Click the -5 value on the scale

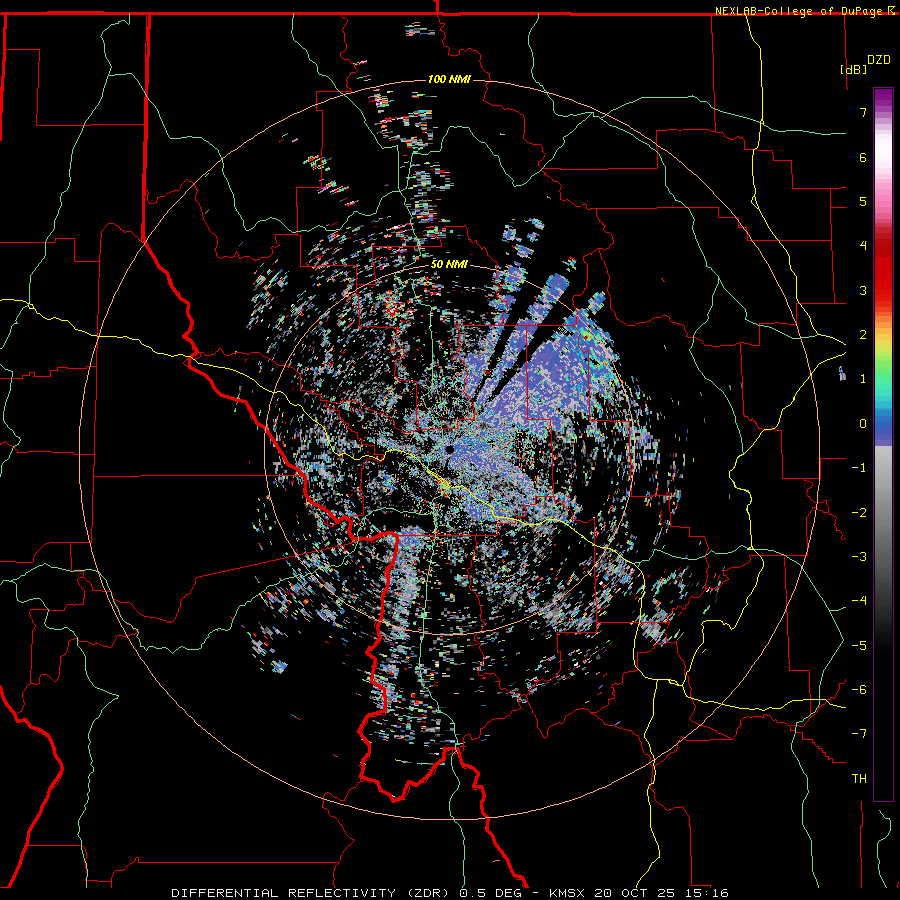tap(859, 646)
